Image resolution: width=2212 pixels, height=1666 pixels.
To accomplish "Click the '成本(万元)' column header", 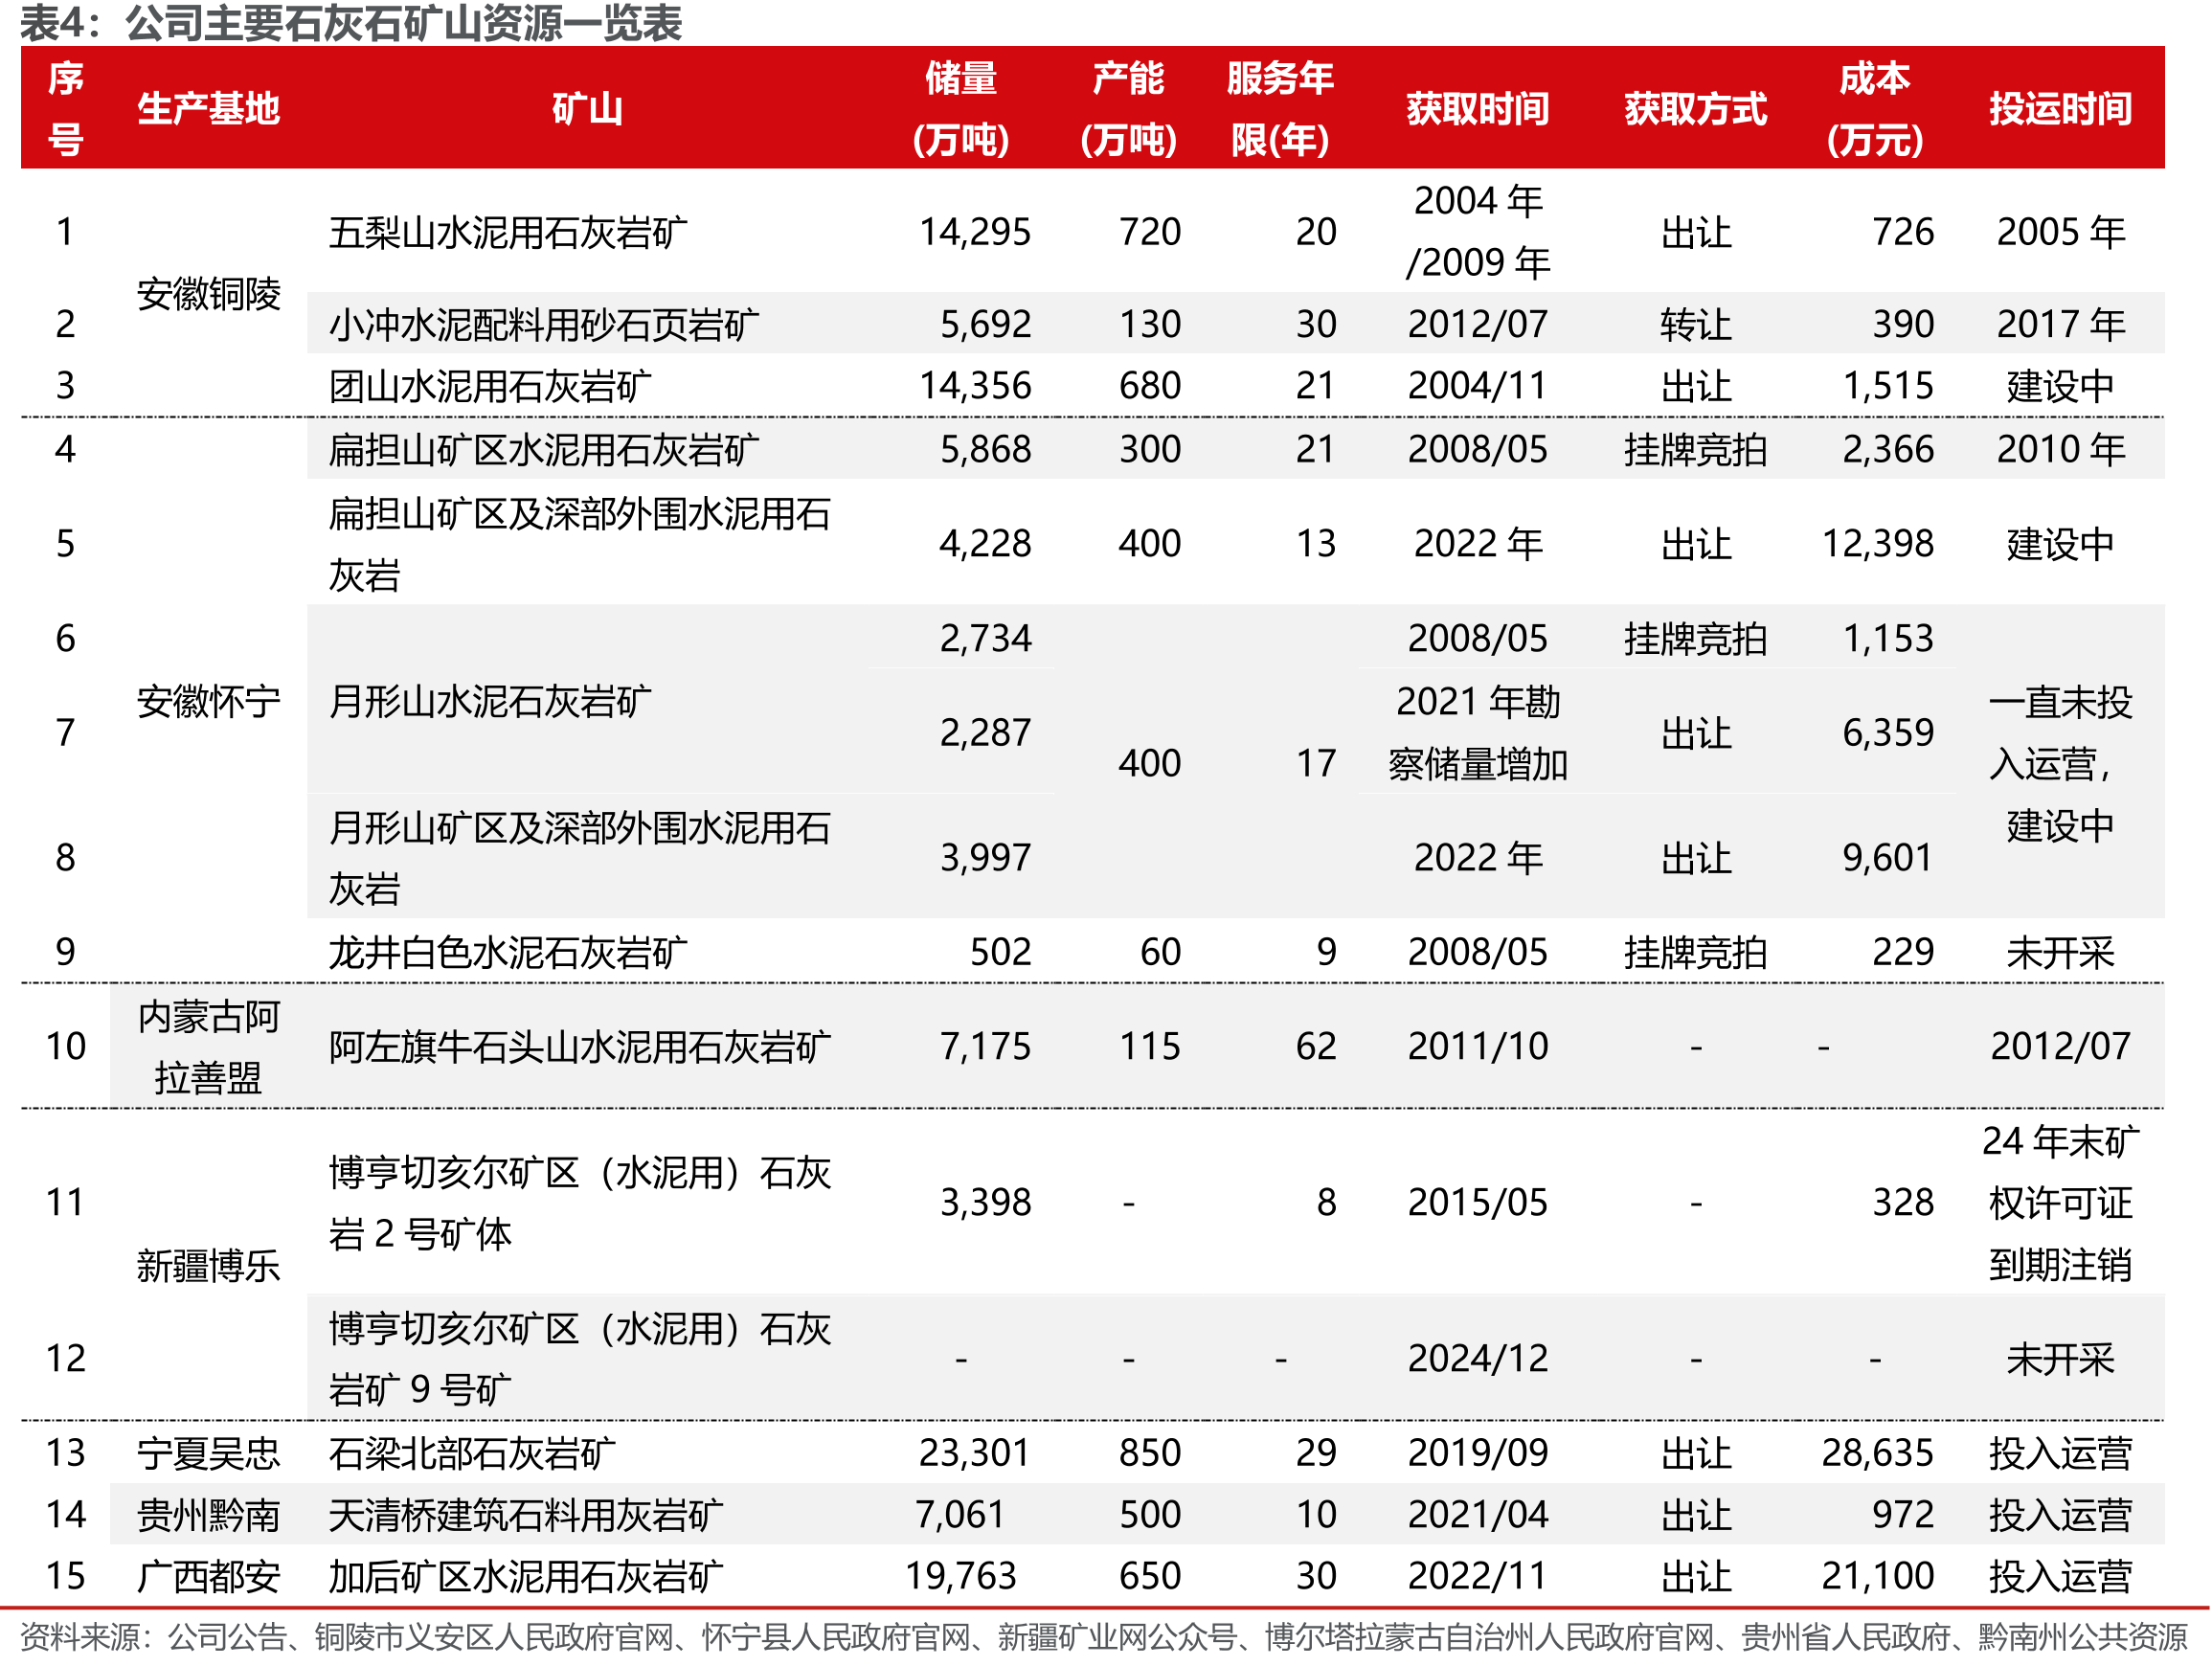I will (x=1874, y=108).
